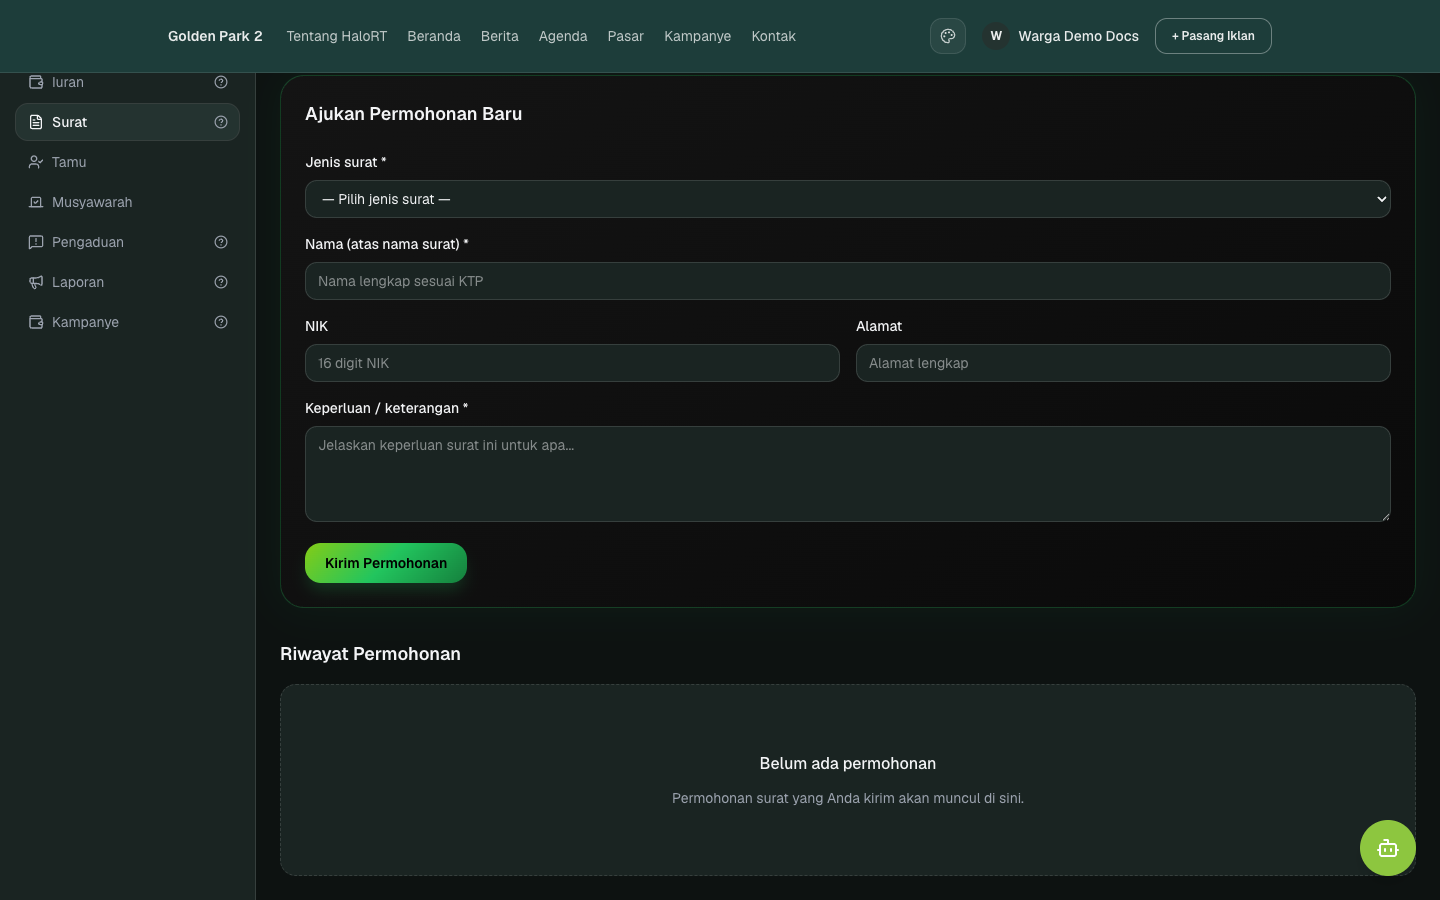Screen dimensions: 1440x900
Task: Open the Jenis surat dropdown
Action: [848, 199]
